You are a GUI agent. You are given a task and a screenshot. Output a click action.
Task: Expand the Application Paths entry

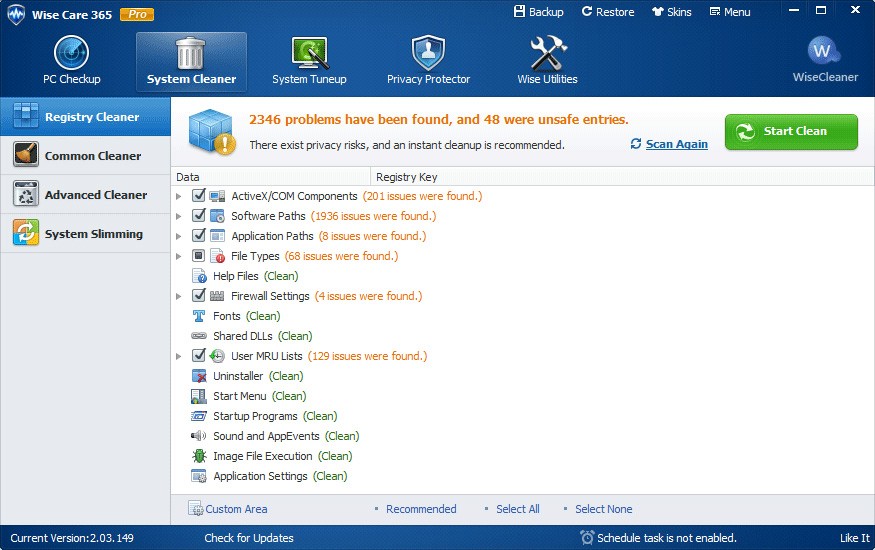coord(179,237)
